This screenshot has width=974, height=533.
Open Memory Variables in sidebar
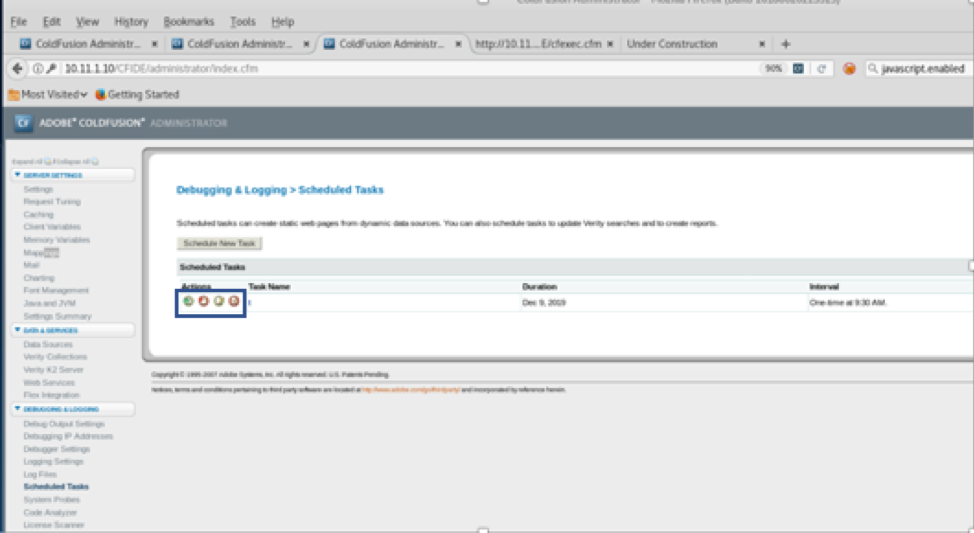pyautogui.click(x=57, y=240)
